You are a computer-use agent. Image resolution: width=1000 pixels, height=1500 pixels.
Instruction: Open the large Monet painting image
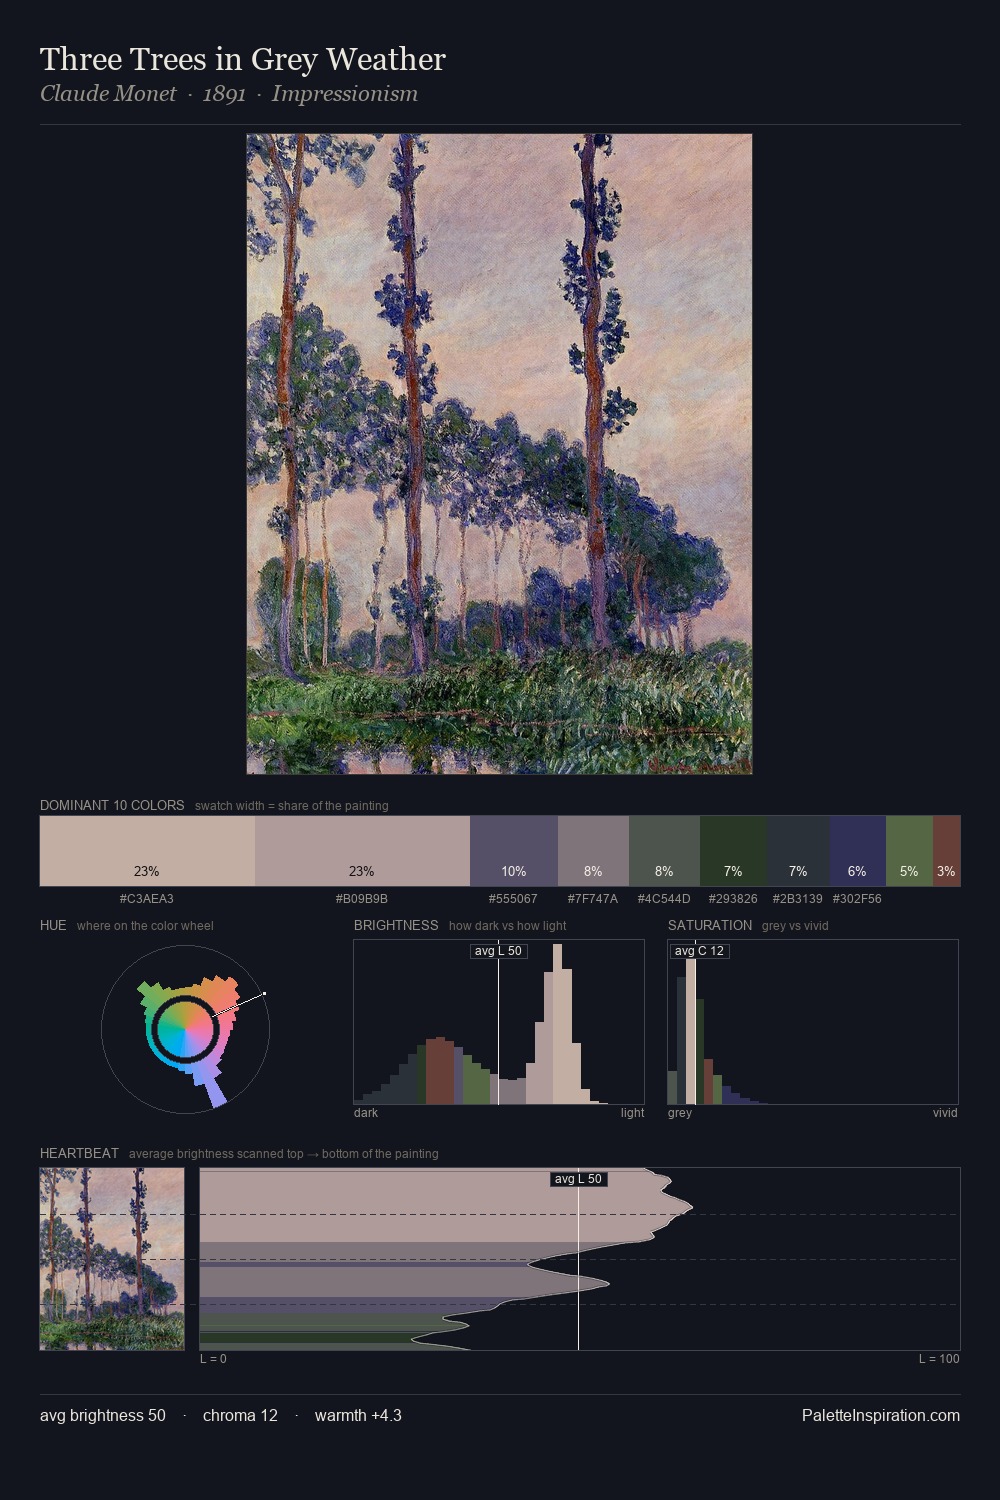499,454
